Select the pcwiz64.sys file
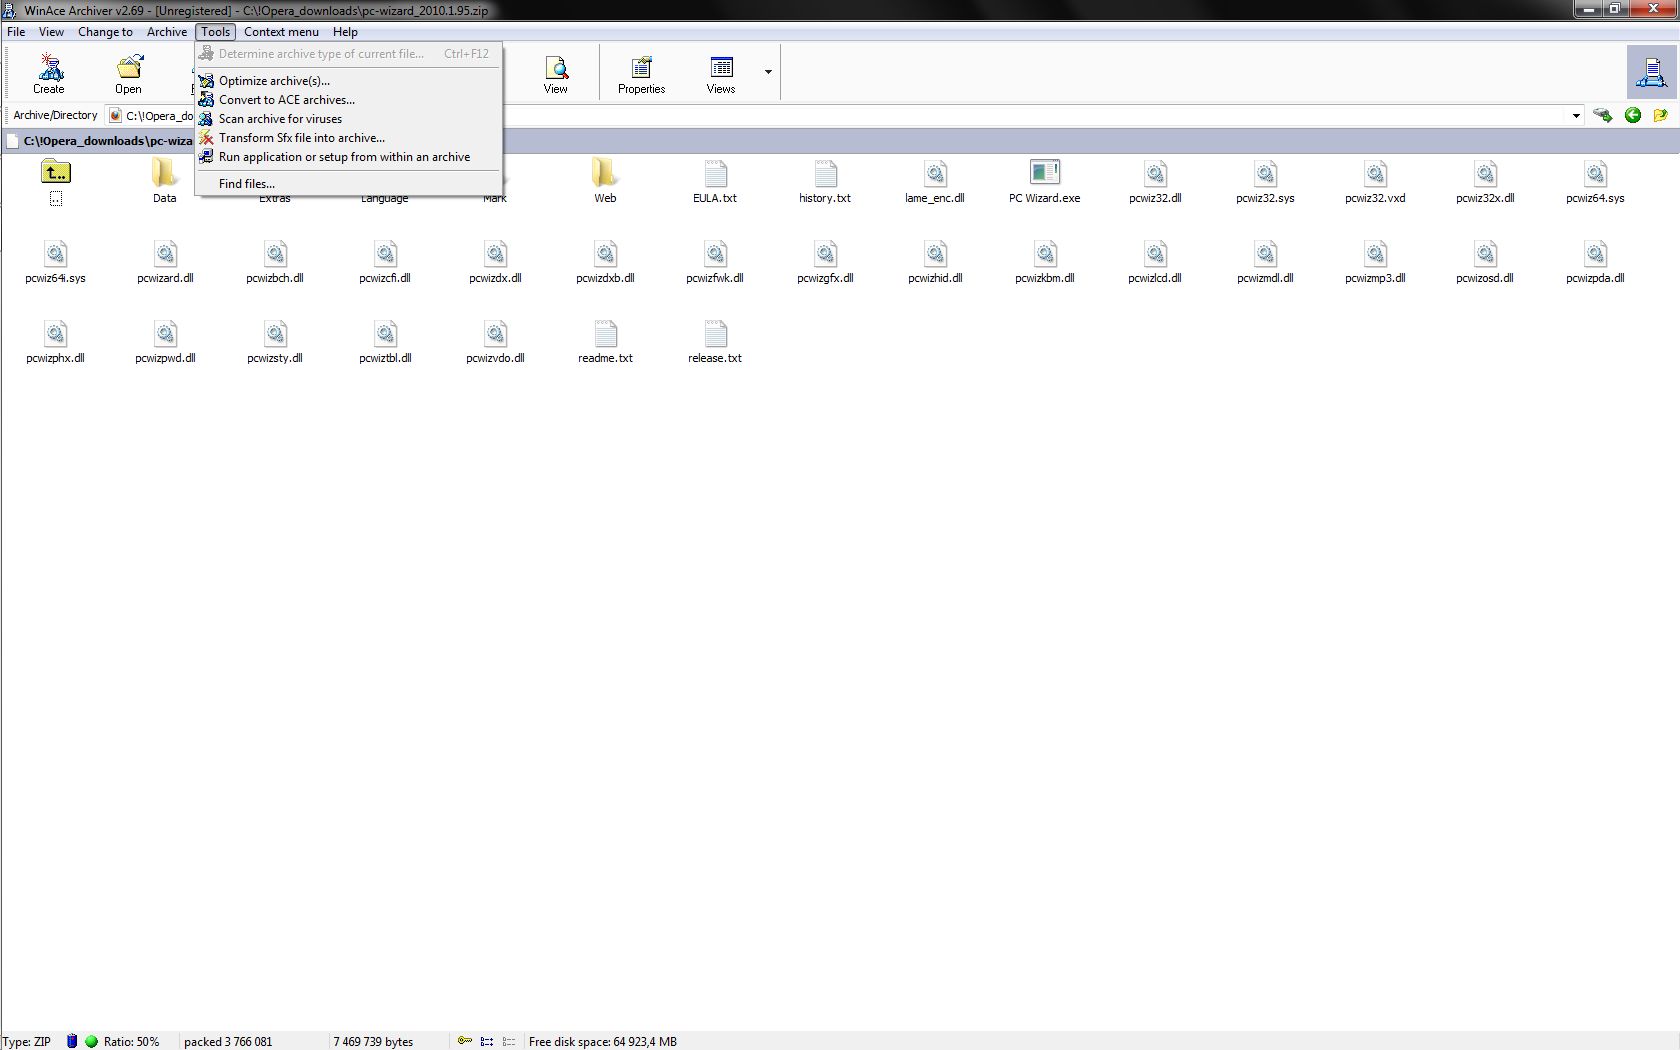Viewport: 1680px width, 1050px height. click(x=1595, y=182)
